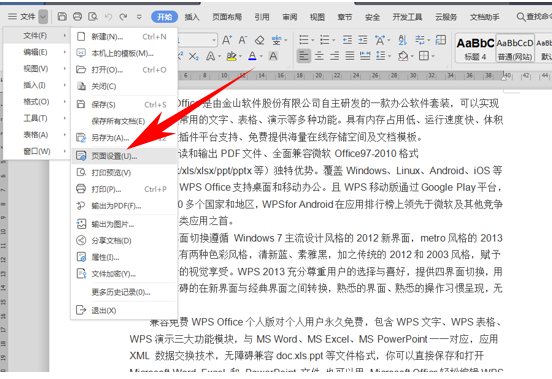
Task: Click the save icon in quick toolbar
Action: coord(62,17)
